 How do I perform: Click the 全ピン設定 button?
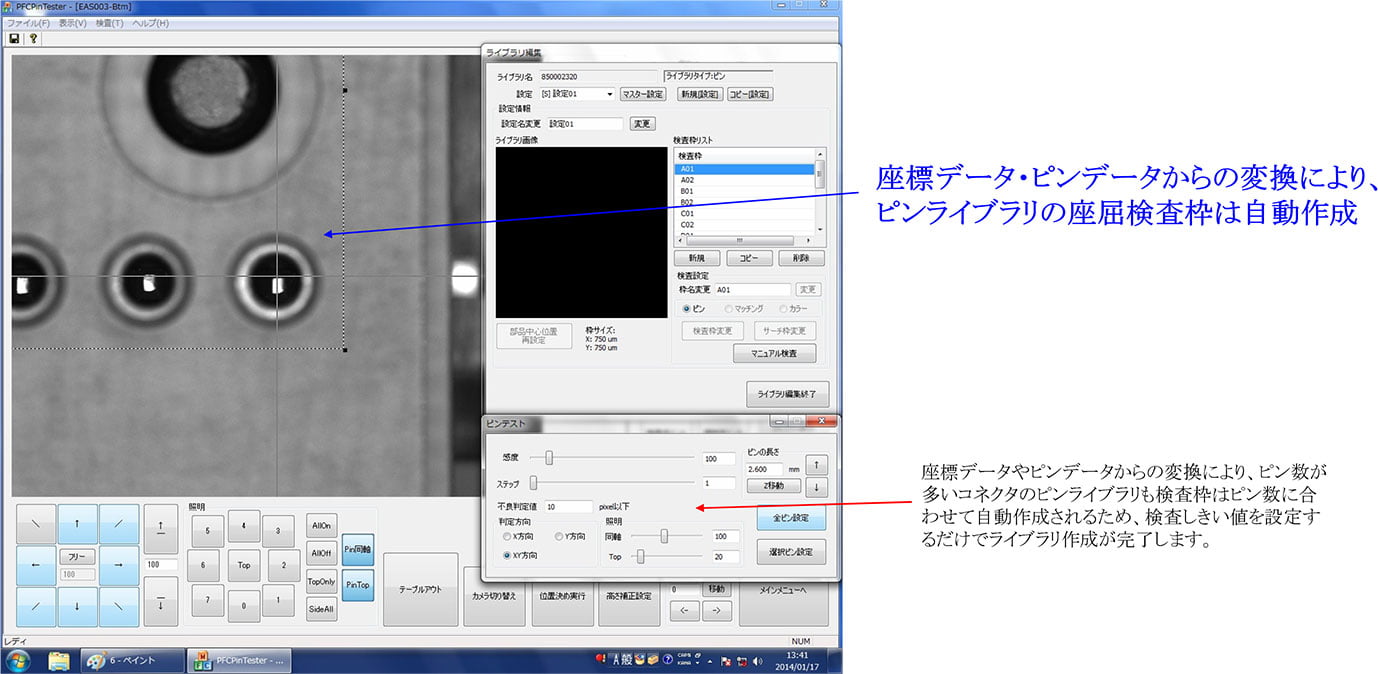798,519
